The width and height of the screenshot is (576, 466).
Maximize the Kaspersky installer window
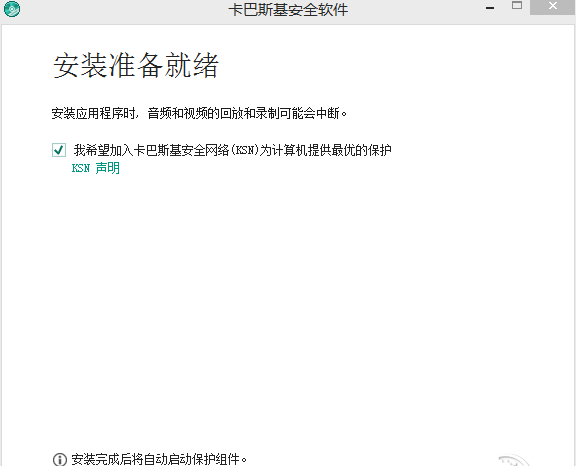pyautogui.click(x=517, y=6)
